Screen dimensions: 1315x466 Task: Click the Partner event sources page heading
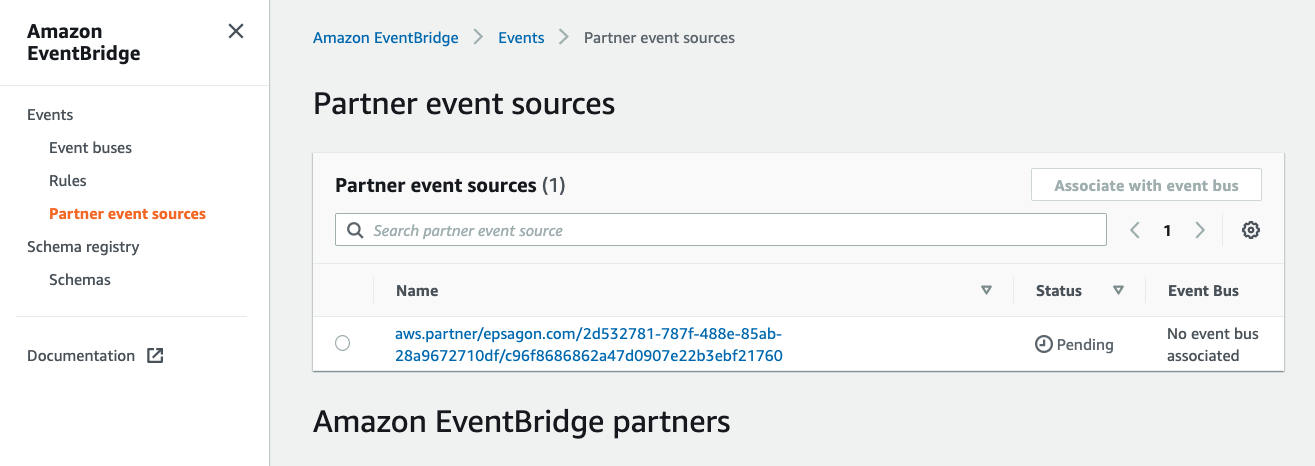464,103
